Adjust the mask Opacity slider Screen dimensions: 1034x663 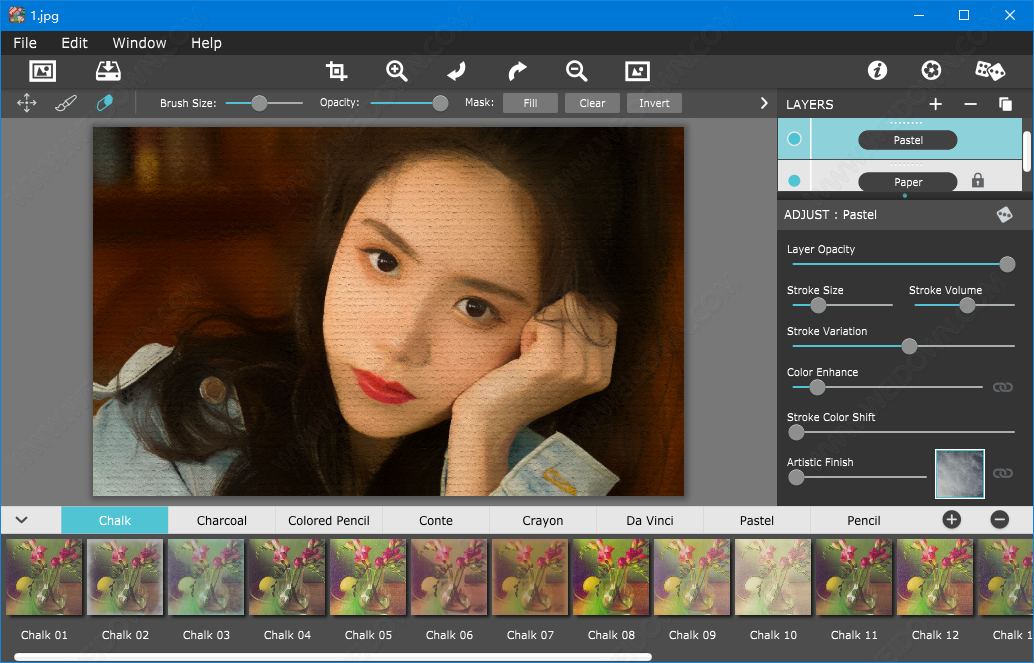[409, 103]
